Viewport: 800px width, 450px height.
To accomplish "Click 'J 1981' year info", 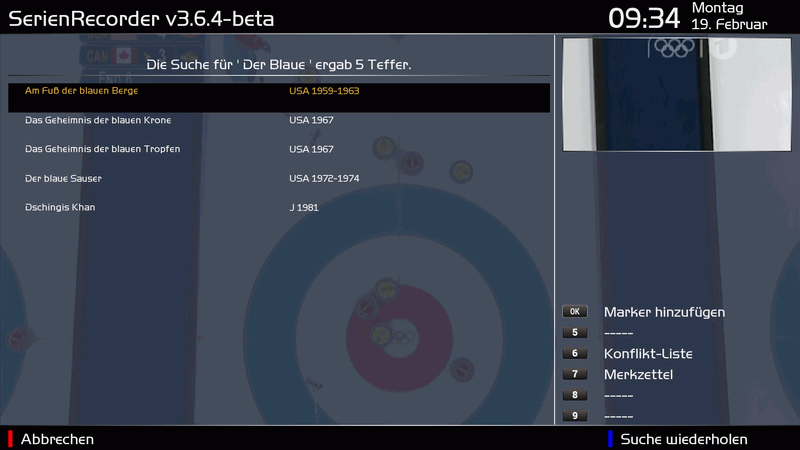I will pyautogui.click(x=304, y=208).
